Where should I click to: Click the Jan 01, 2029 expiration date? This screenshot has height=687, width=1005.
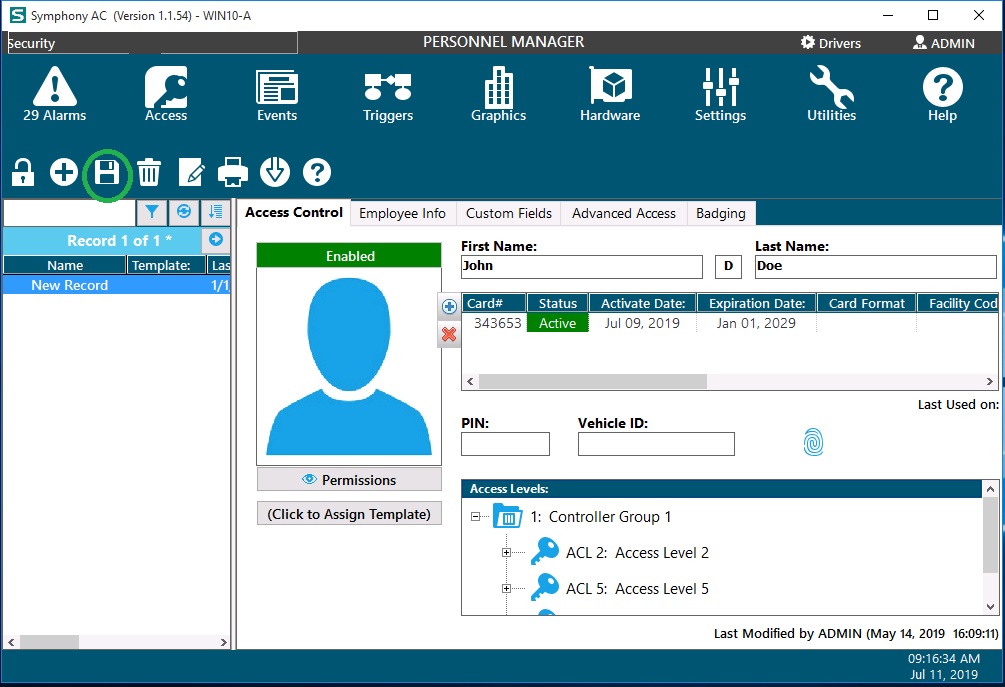756,323
